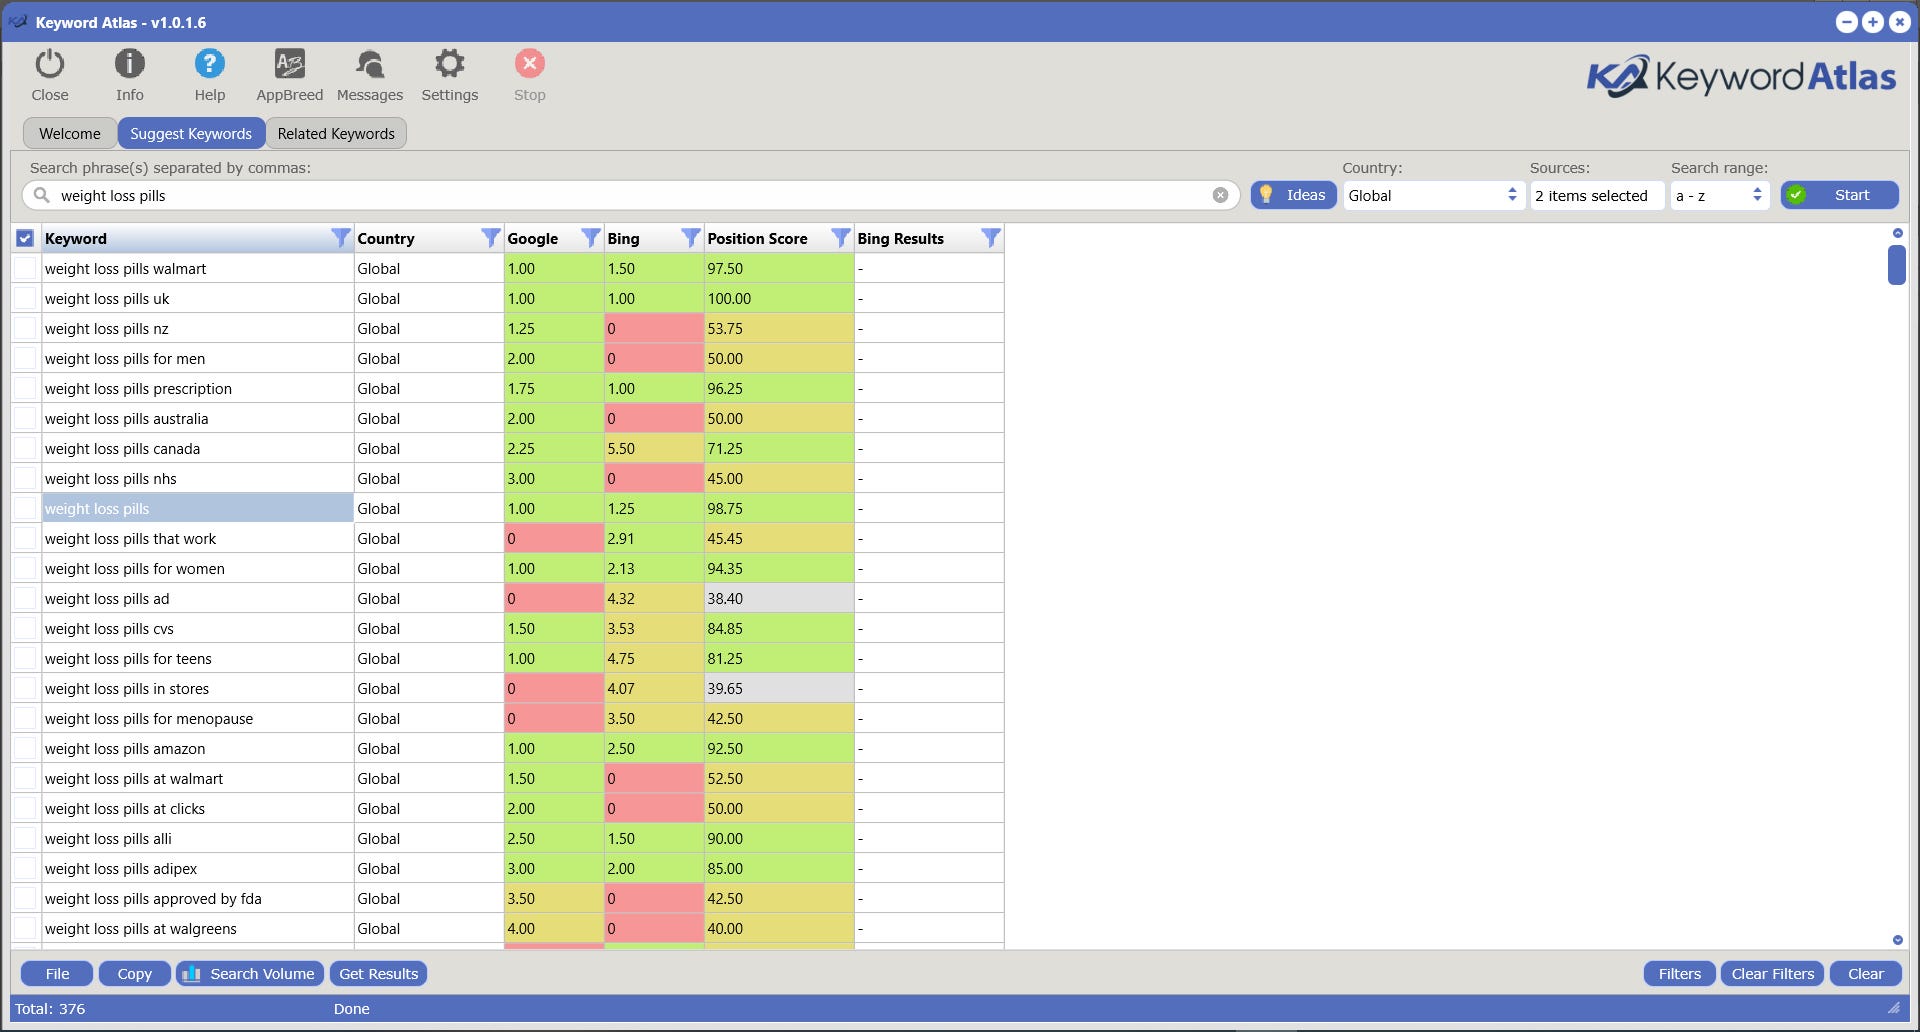The image size is (1920, 1032).
Task: Click the search magnifier icon
Action: point(41,195)
